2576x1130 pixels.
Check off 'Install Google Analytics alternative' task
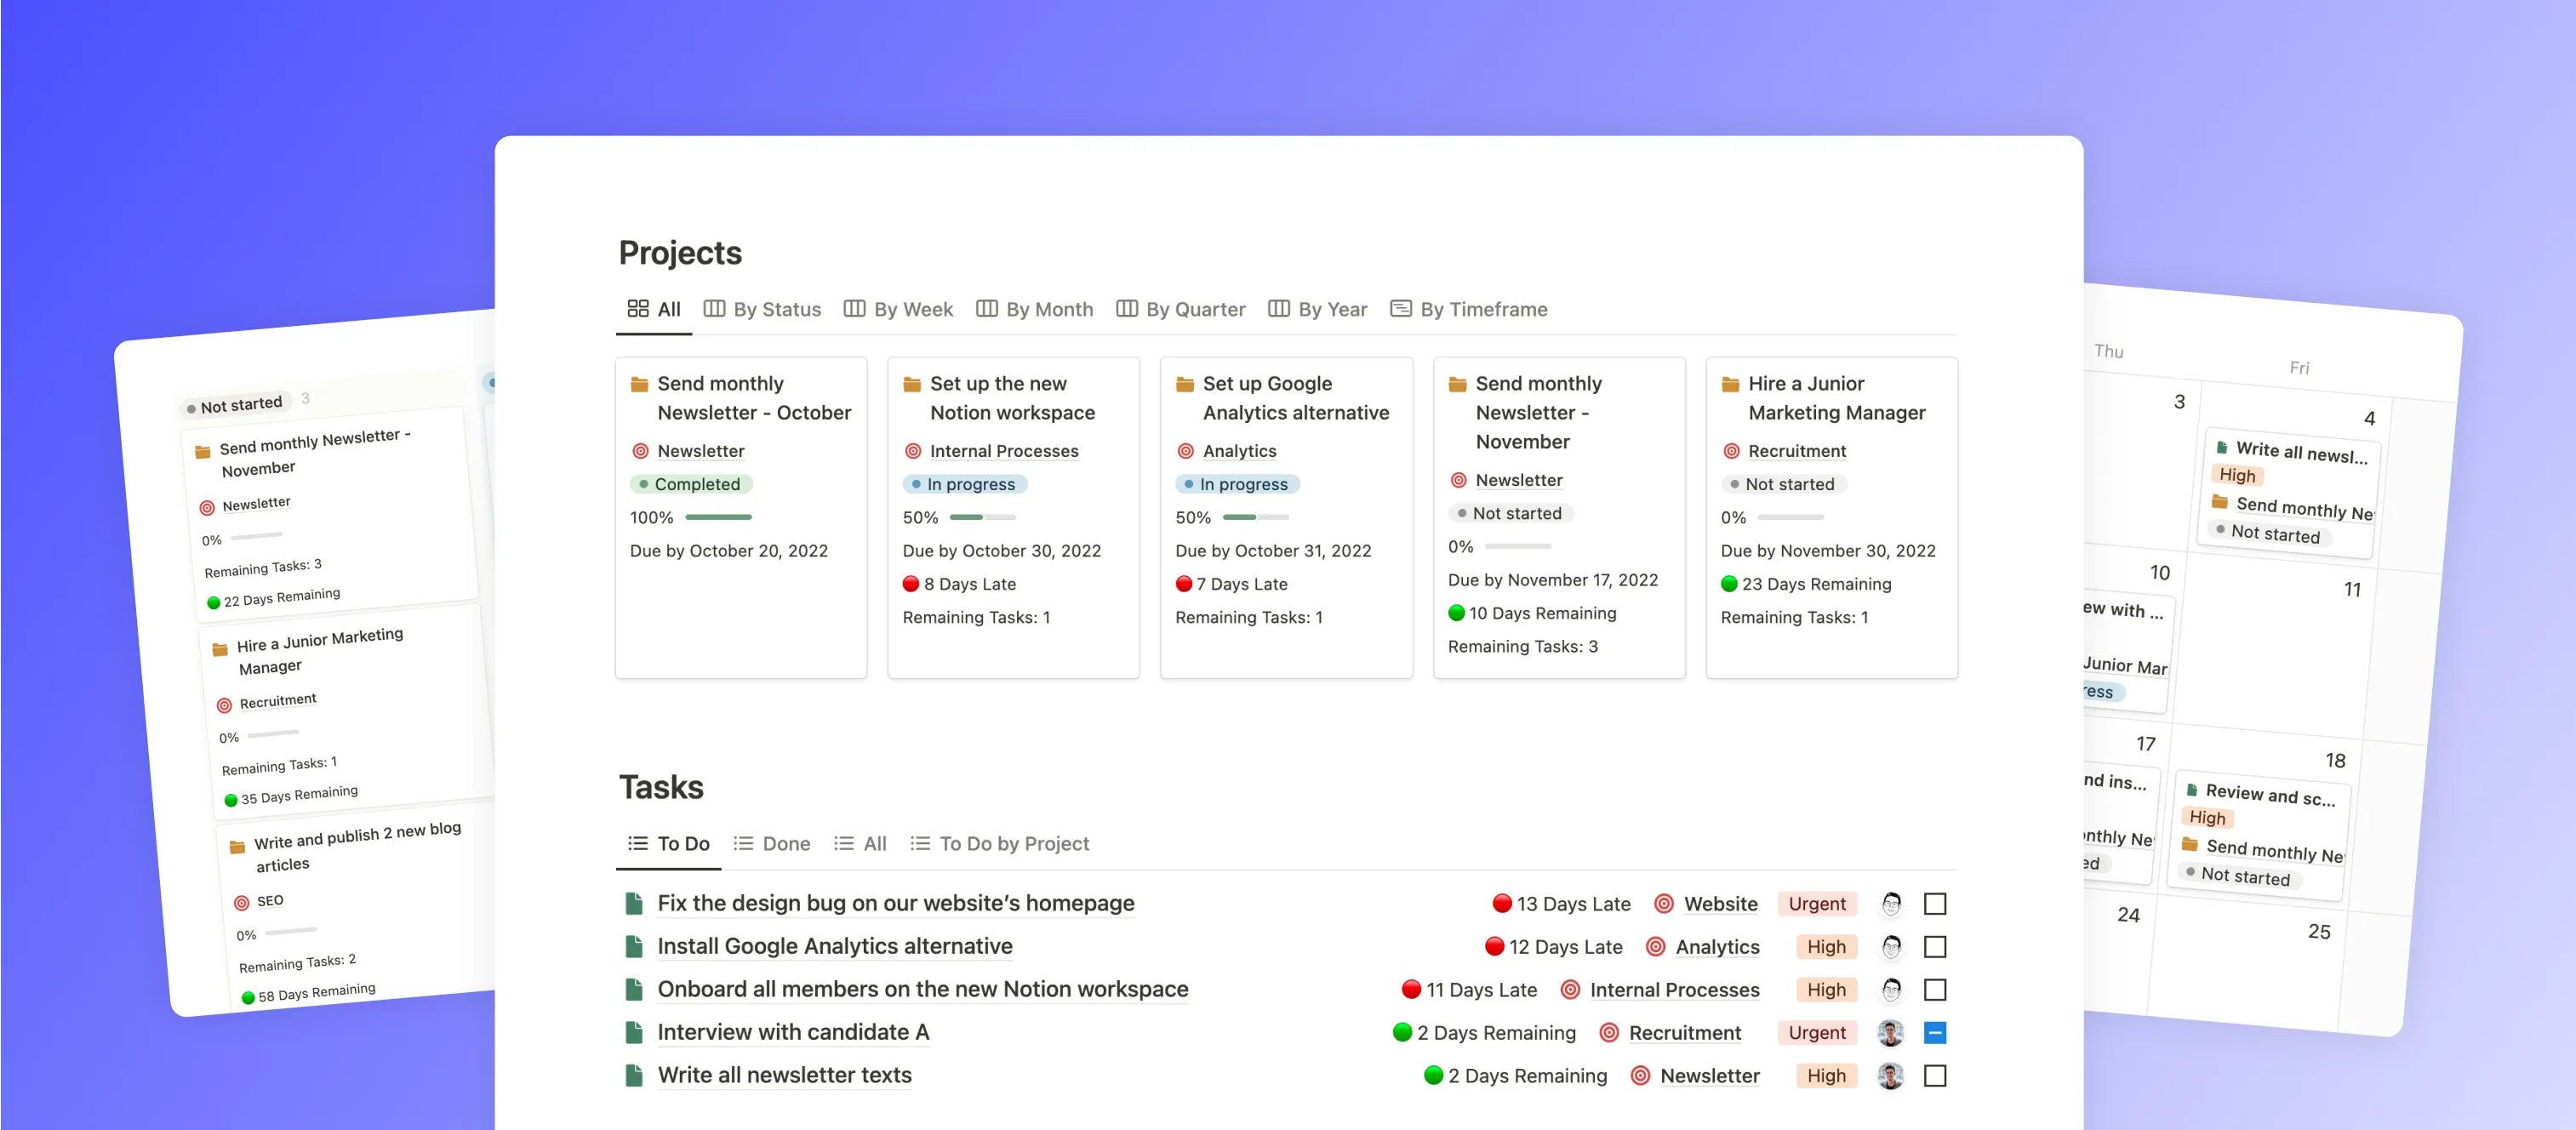[1935, 946]
